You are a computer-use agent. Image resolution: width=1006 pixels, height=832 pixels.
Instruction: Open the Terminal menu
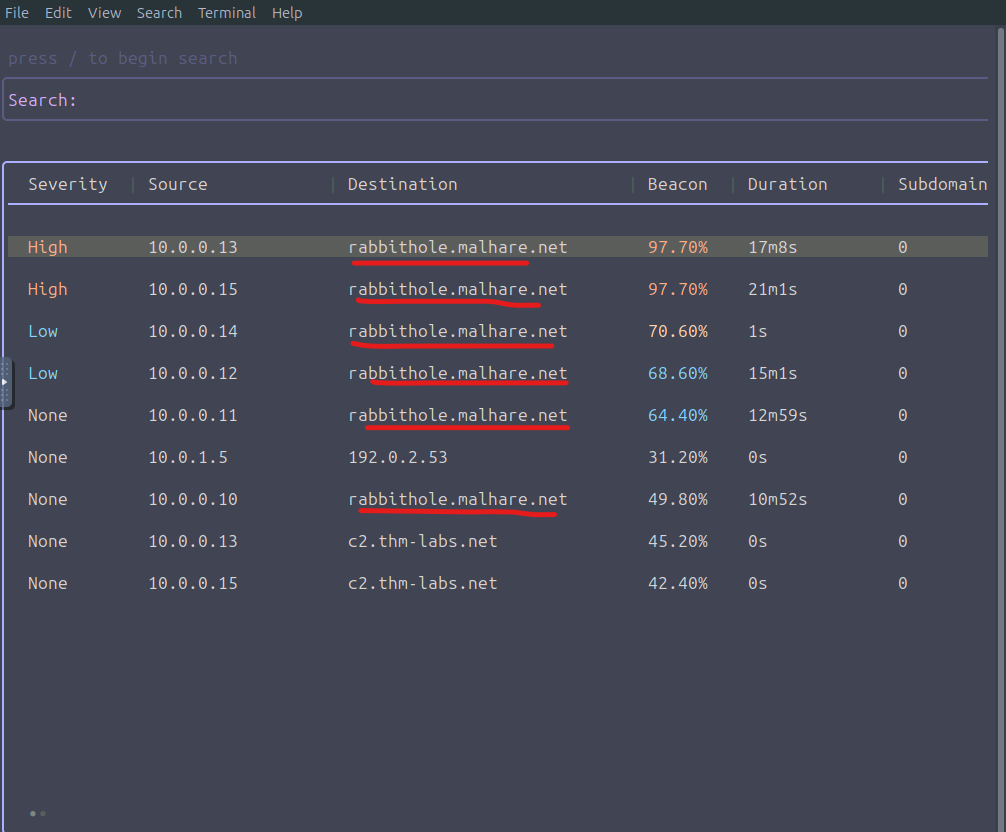point(226,13)
